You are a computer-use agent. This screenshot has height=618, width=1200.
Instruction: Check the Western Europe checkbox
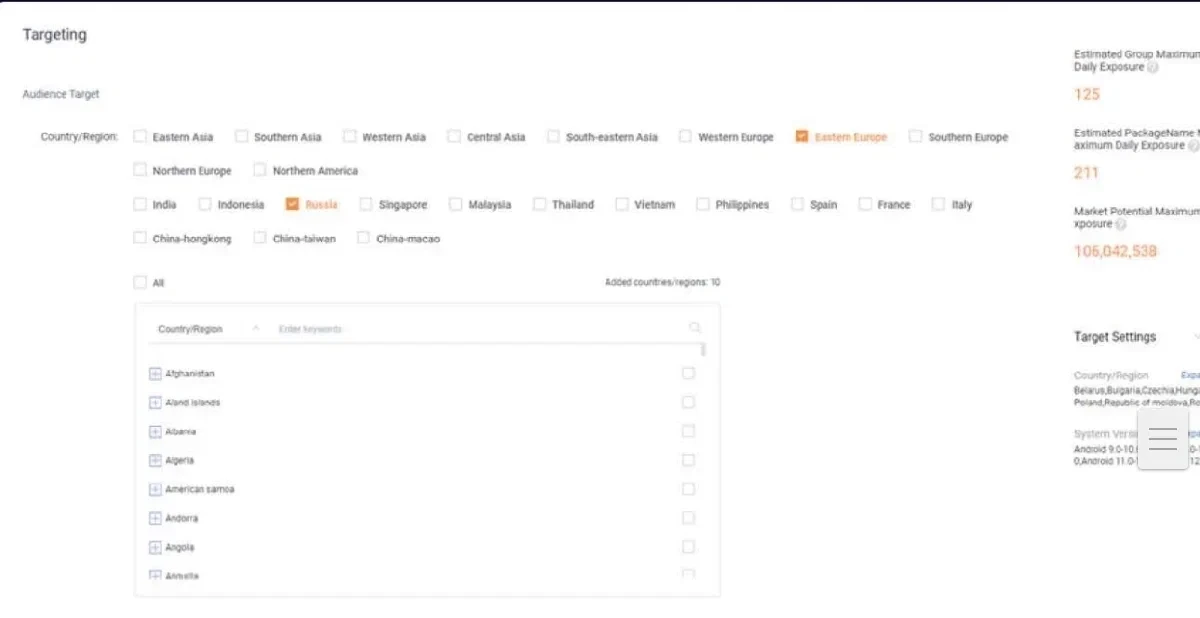[685, 137]
